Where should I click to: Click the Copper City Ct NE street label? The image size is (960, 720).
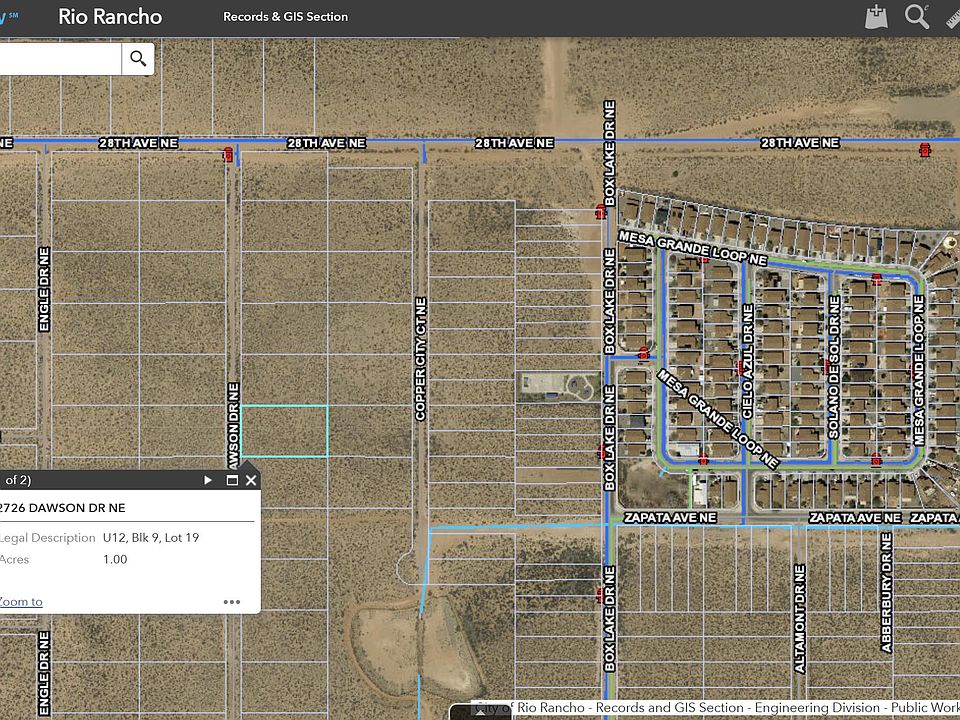click(x=421, y=358)
